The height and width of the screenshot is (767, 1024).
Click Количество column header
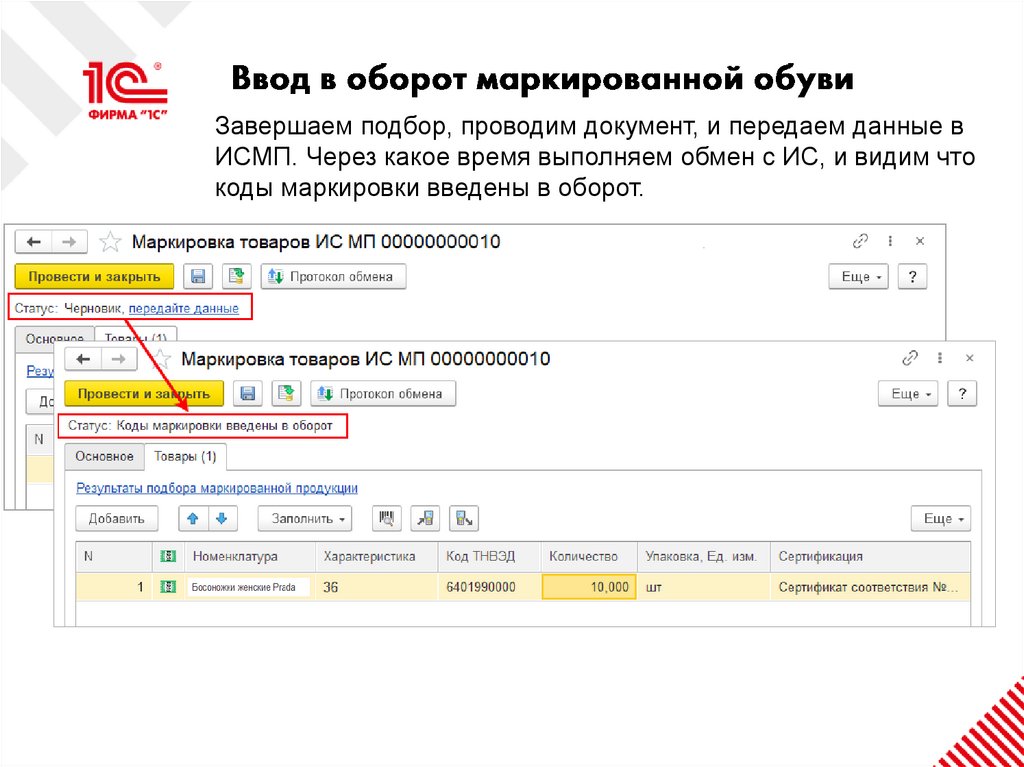tap(589, 557)
